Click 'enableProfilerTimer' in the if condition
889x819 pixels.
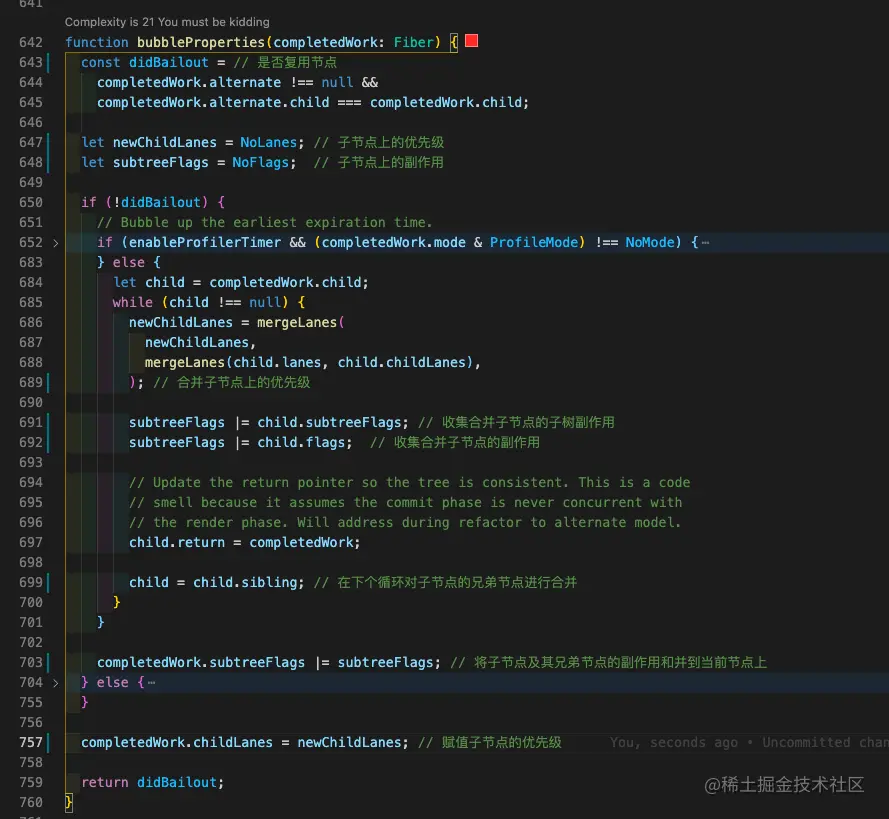(x=205, y=243)
